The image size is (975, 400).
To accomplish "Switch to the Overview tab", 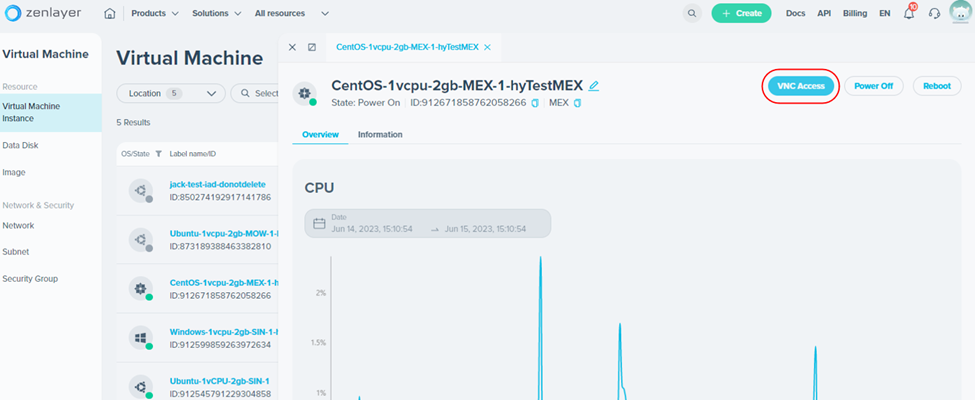I will coord(320,134).
